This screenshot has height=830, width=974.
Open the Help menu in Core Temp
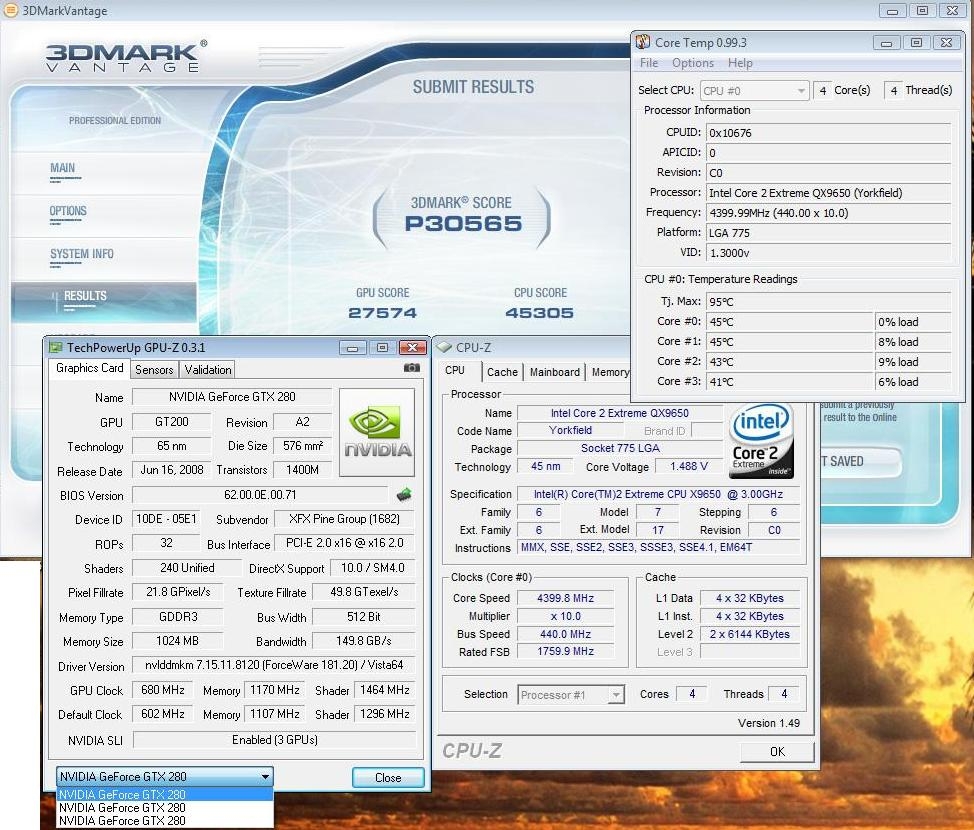(x=740, y=63)
